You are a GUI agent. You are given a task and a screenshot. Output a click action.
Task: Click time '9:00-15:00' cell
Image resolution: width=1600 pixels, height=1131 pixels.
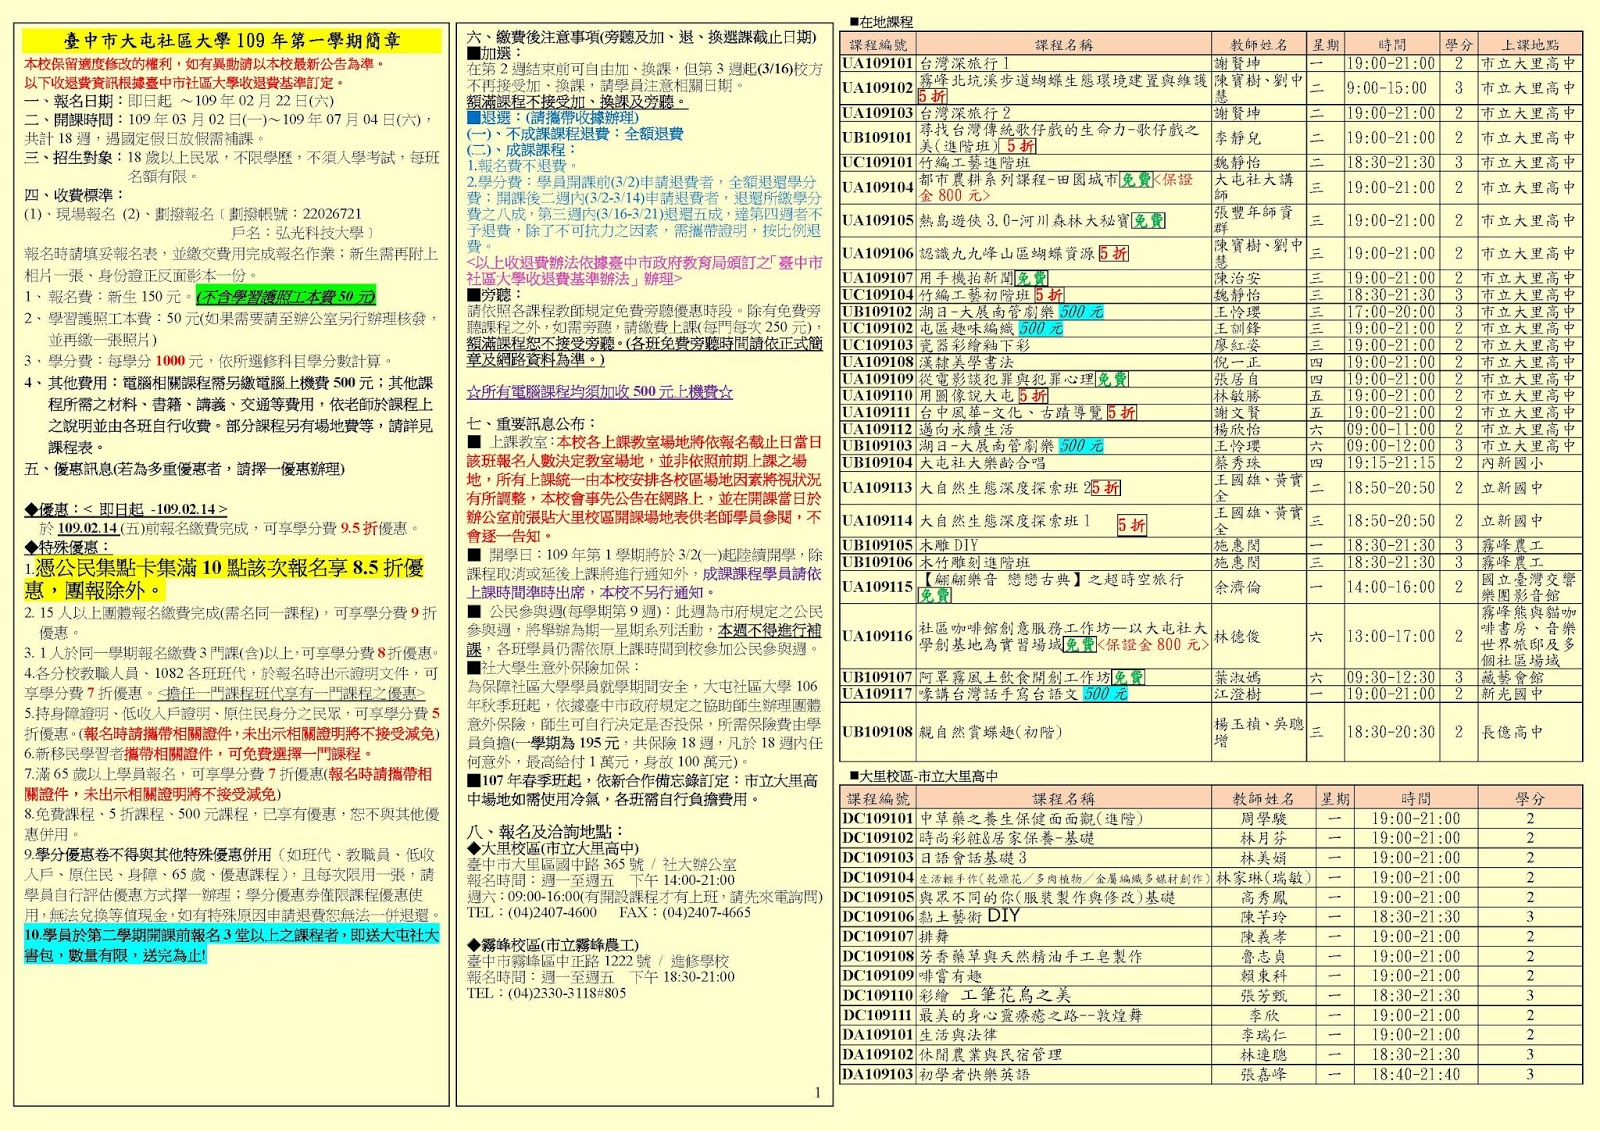(1386, 88)
